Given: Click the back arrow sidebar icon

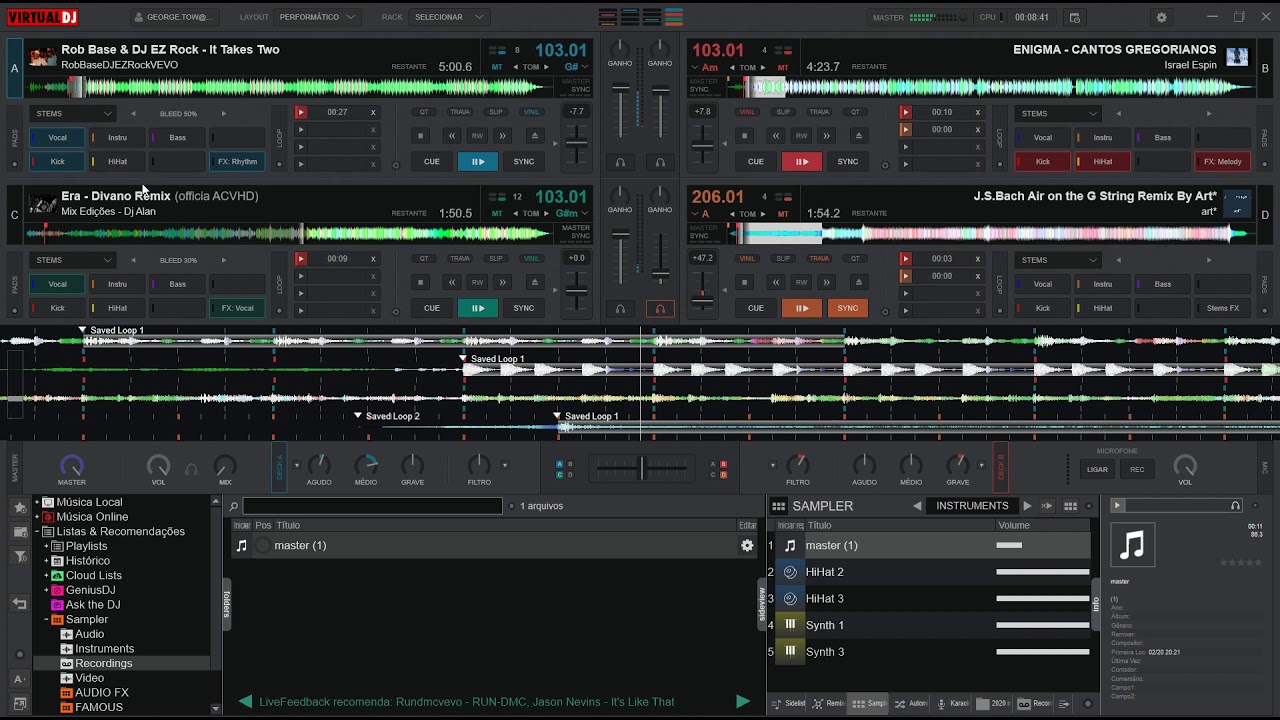Looking at the screenshot, I should [x=19, y=604].
